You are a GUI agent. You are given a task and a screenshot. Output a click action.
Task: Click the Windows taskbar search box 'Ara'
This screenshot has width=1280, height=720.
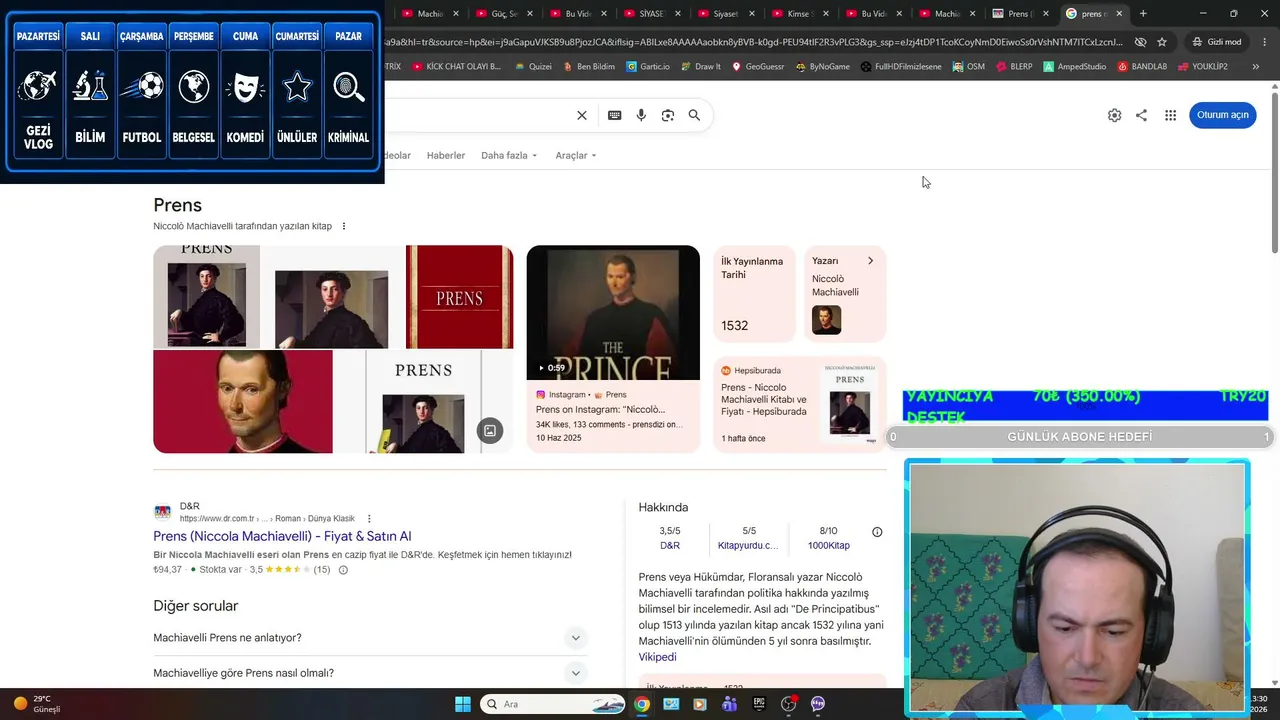tap(553, 704)
